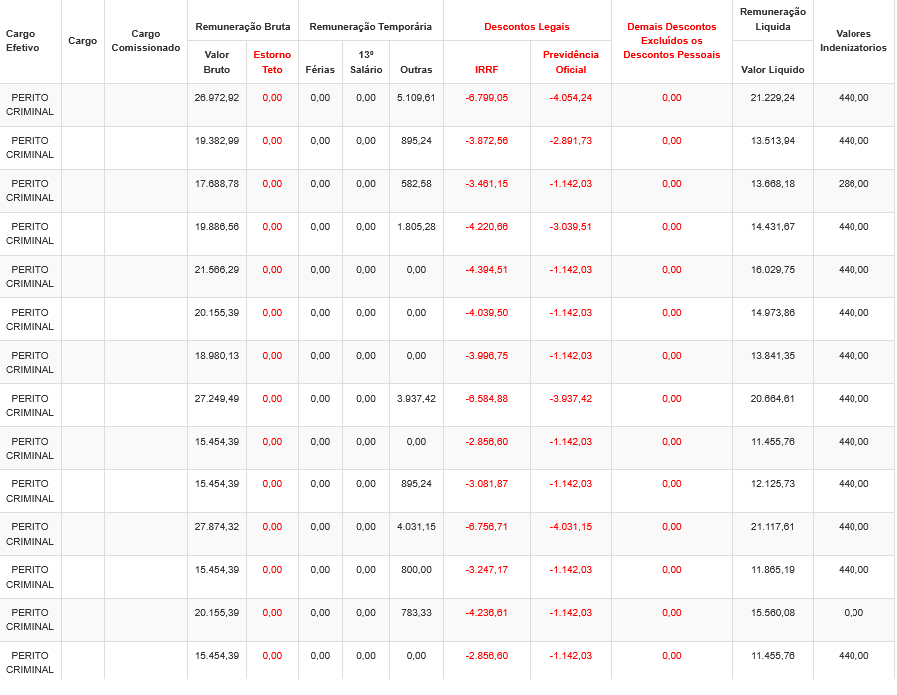Screen dimensions: 897x695
Task: Select the gross value cell 26.972,92
Action: [x=217, y=98]
